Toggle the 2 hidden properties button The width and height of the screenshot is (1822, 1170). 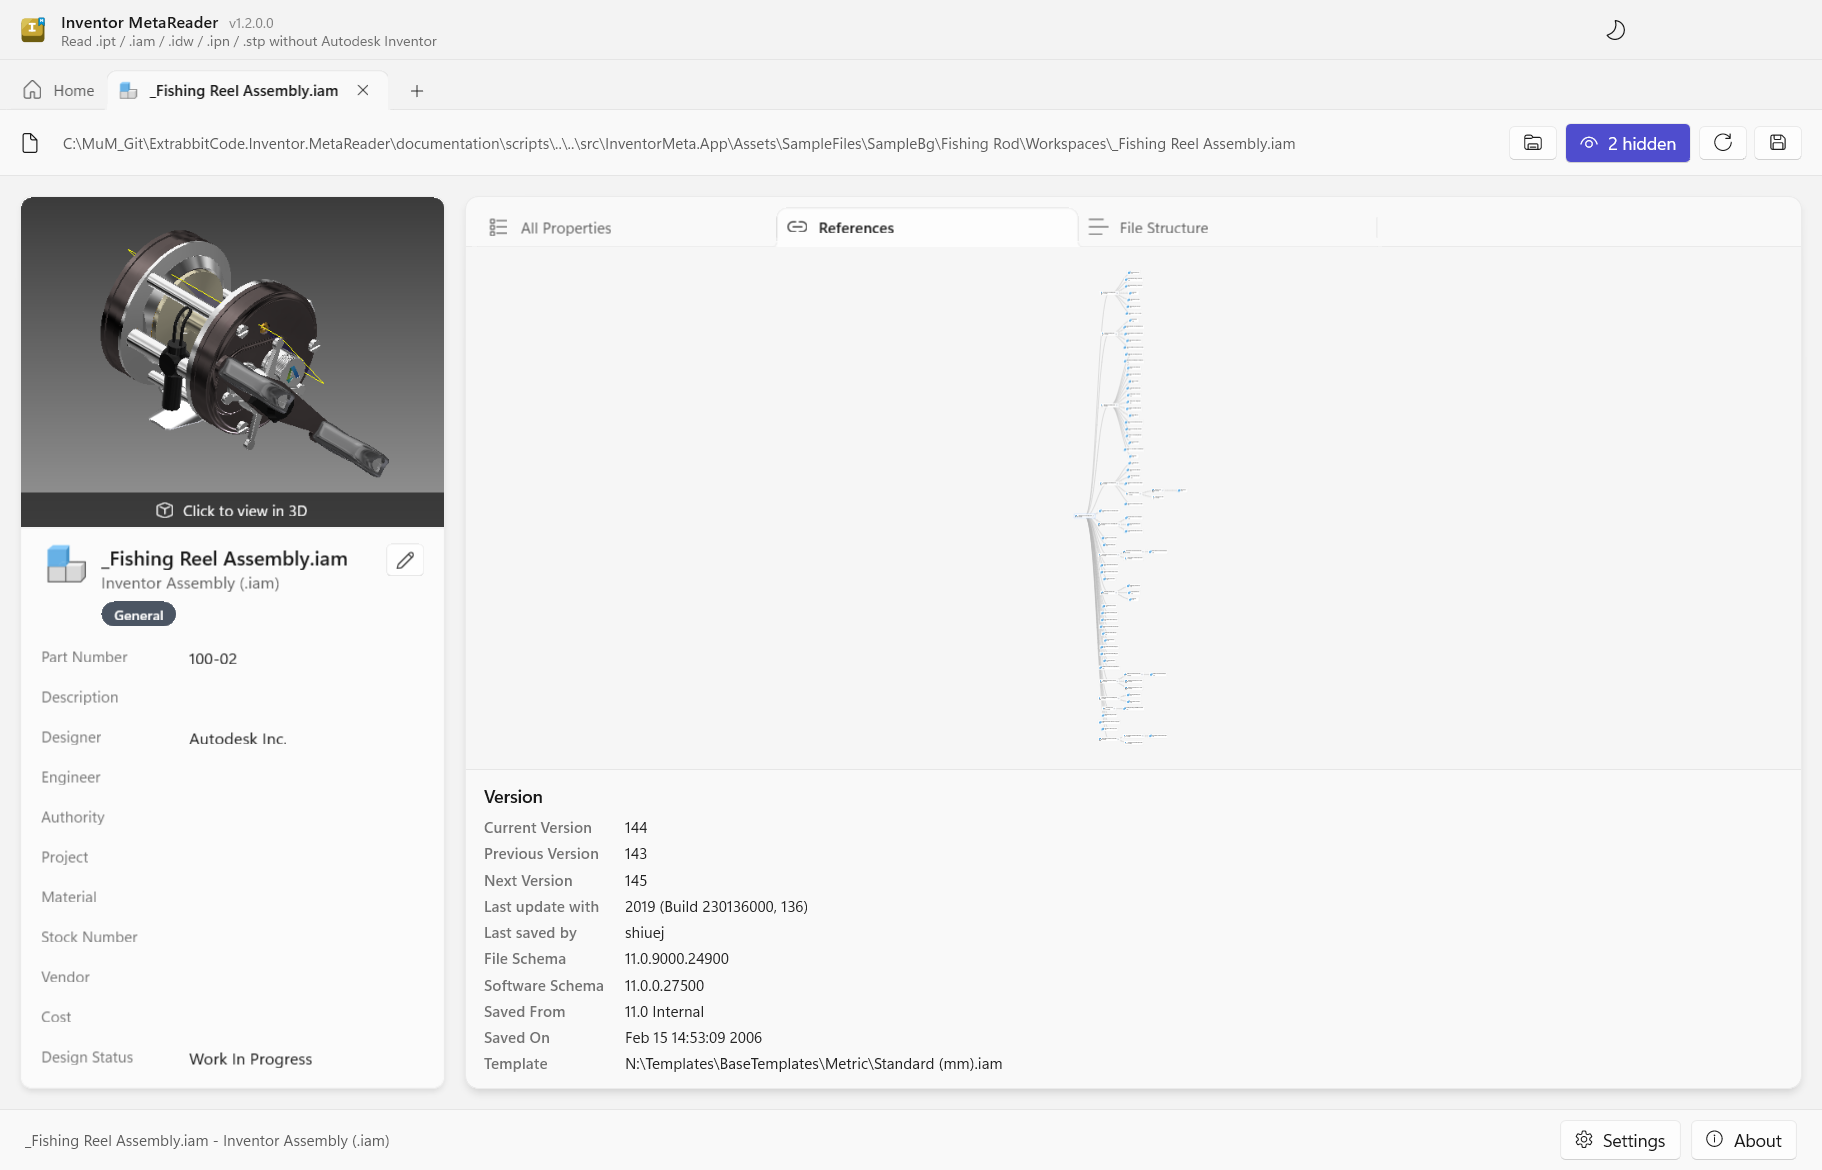point(1627,143)
